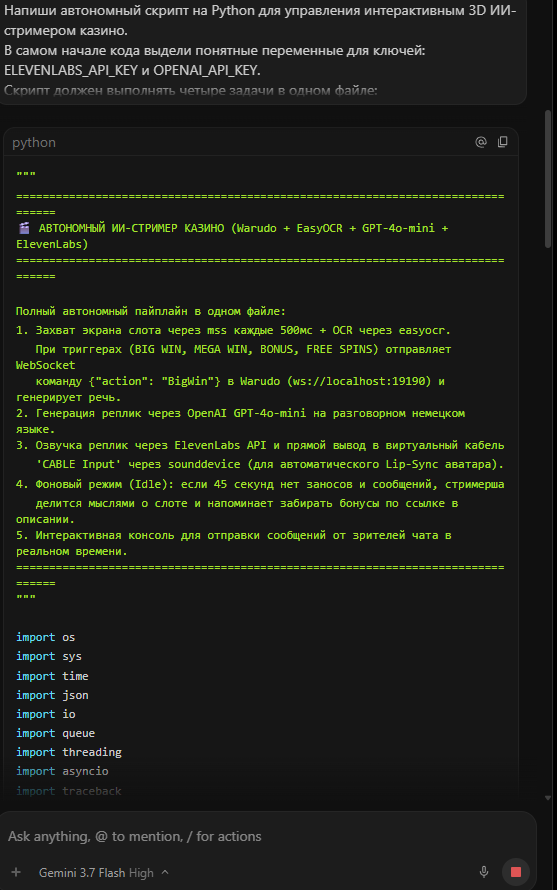Screen dimensions: 557x890
Task: Place cursor on the import asyncio line
Action: pyautogui.click(x=62, y=771)
